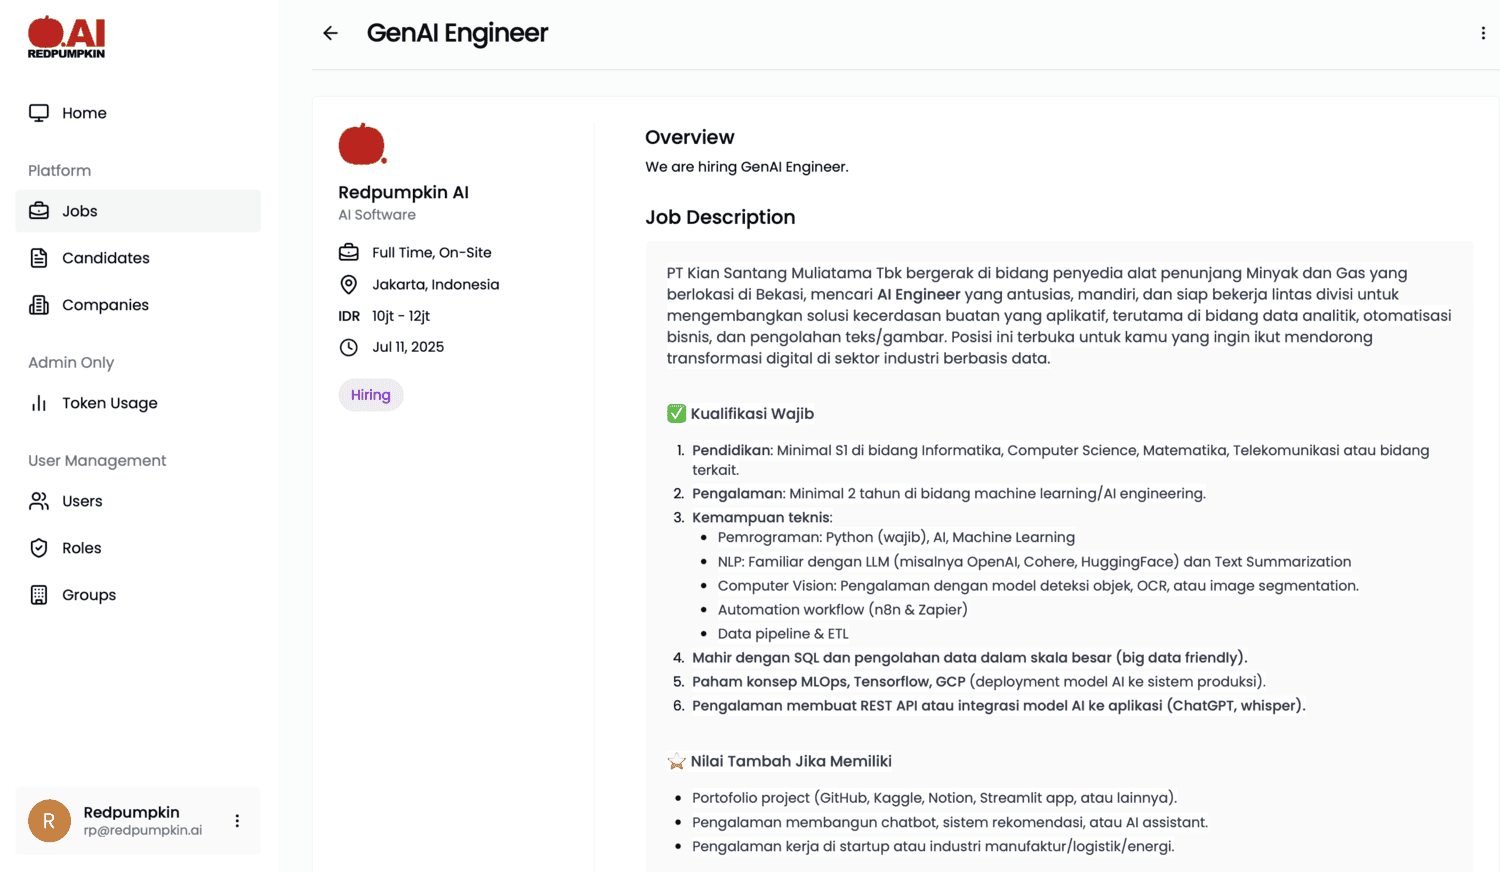Viewport: 1500px width, 872px height.
Task: Click the Hiring status badge
Action: click(x=371, y=394)
